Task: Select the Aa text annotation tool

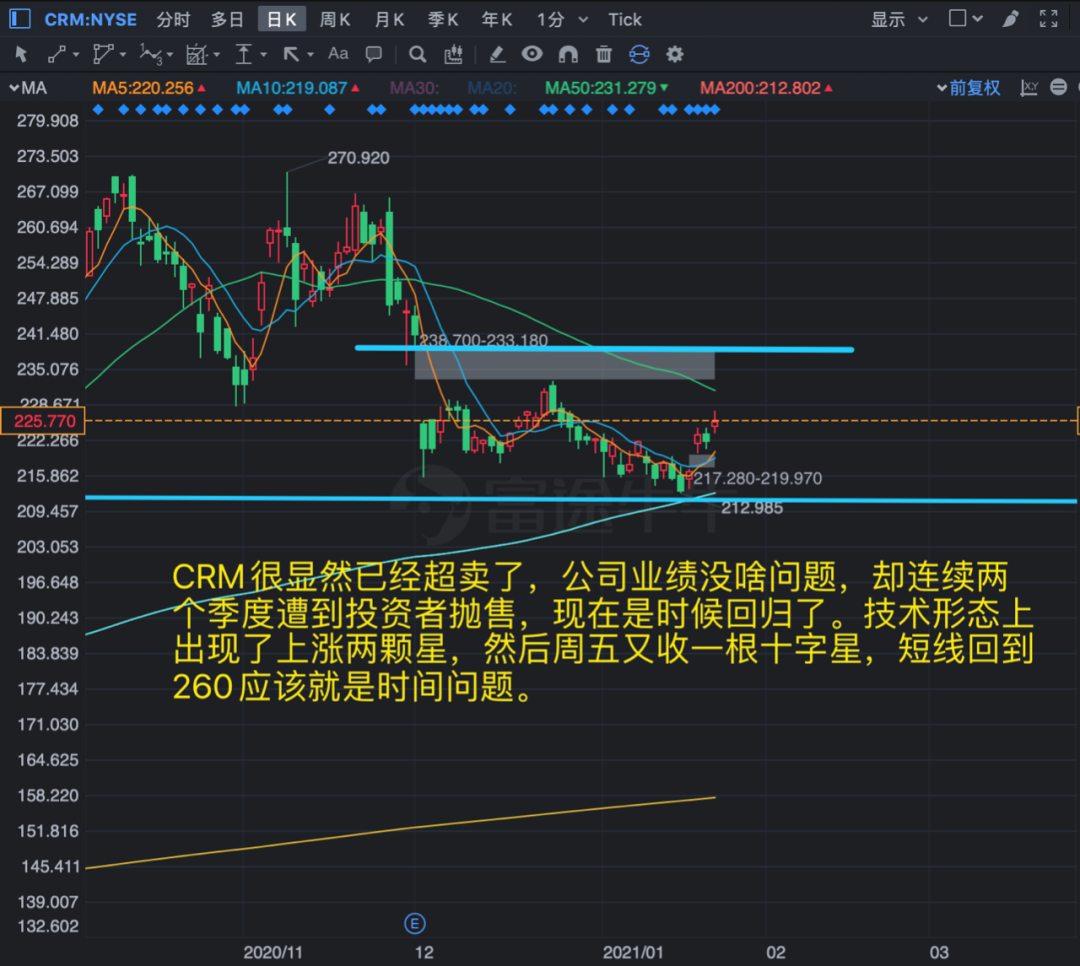Action: click(338, 53)
